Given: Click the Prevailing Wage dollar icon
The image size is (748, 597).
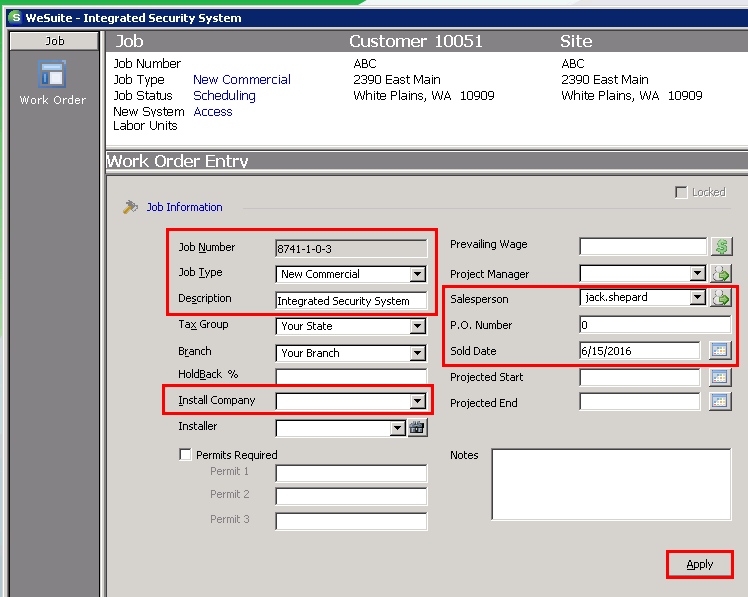Looking at the screenshot, I should [721, 246].
